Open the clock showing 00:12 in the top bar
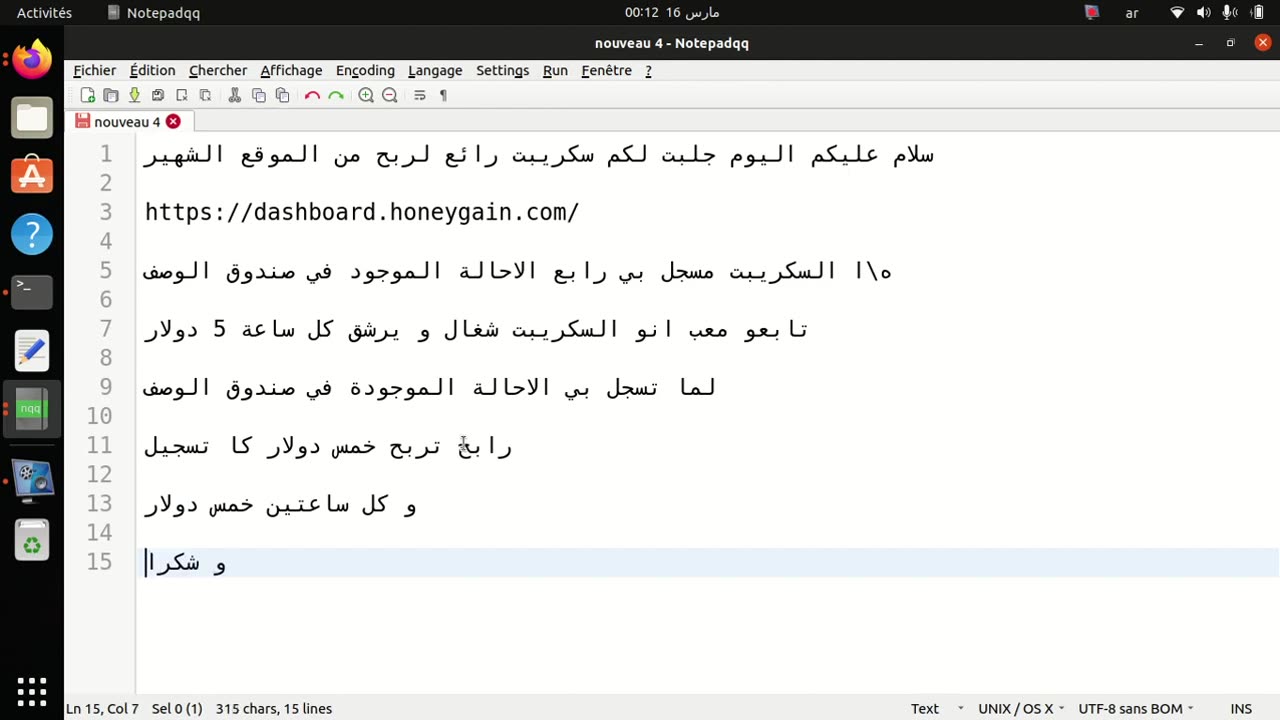The height and width of the screenshot is (720, 1280). (x=672, y=13)
